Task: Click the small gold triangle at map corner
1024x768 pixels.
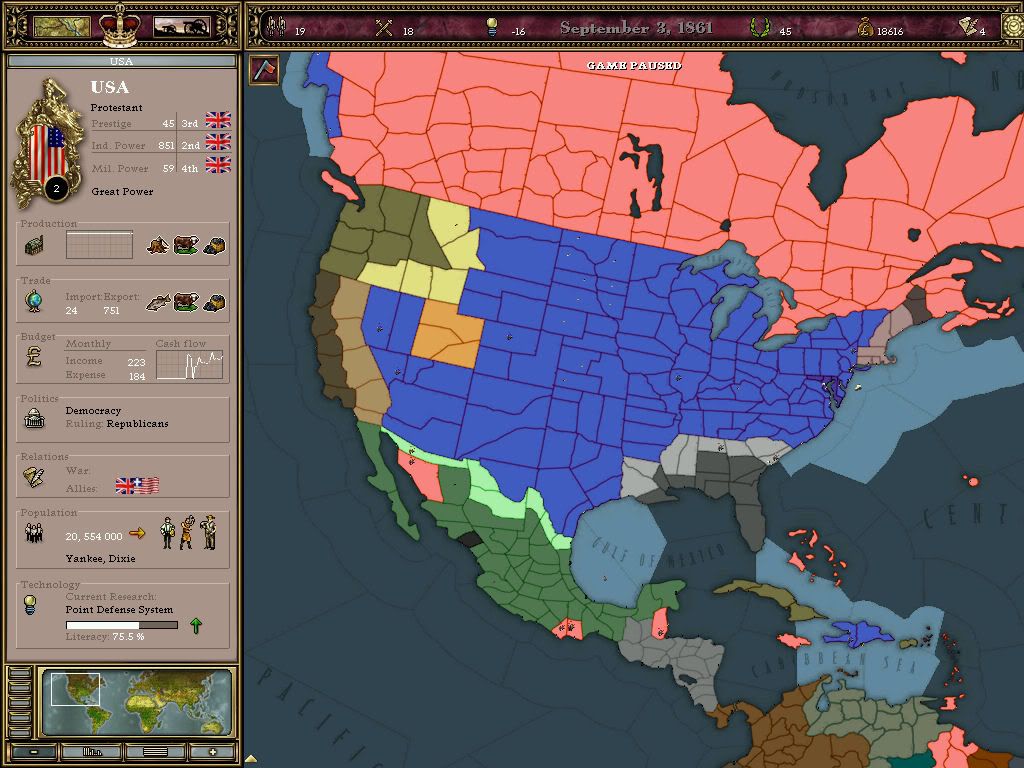Action: [251, 759]
